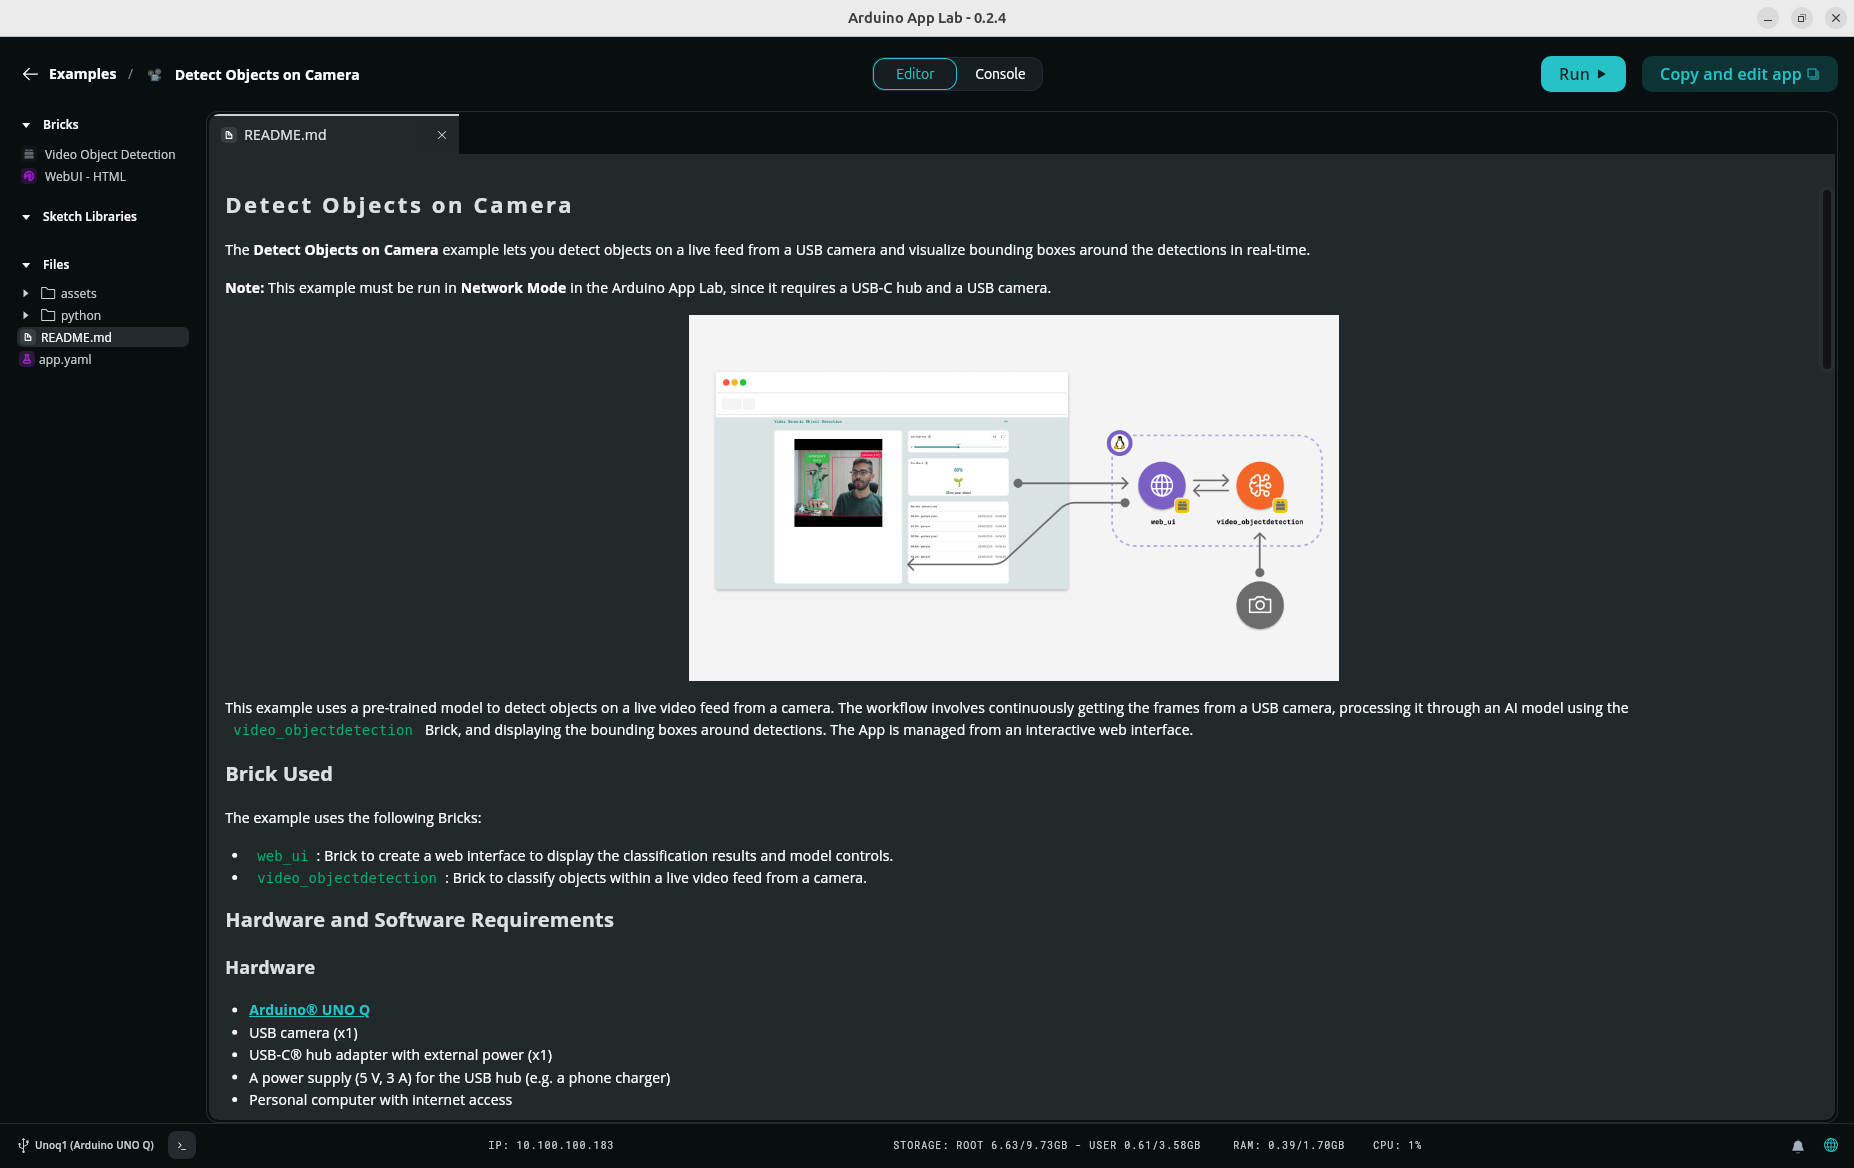Open the Arduino® UNO Q link
This screenshot has height=1168, width=1854.
[x=309, y=1010]
